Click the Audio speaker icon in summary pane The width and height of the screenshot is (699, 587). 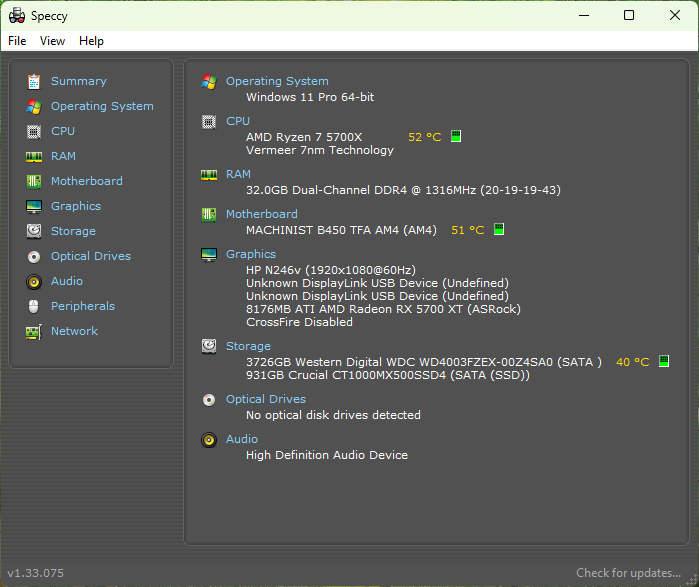(209, 440)
